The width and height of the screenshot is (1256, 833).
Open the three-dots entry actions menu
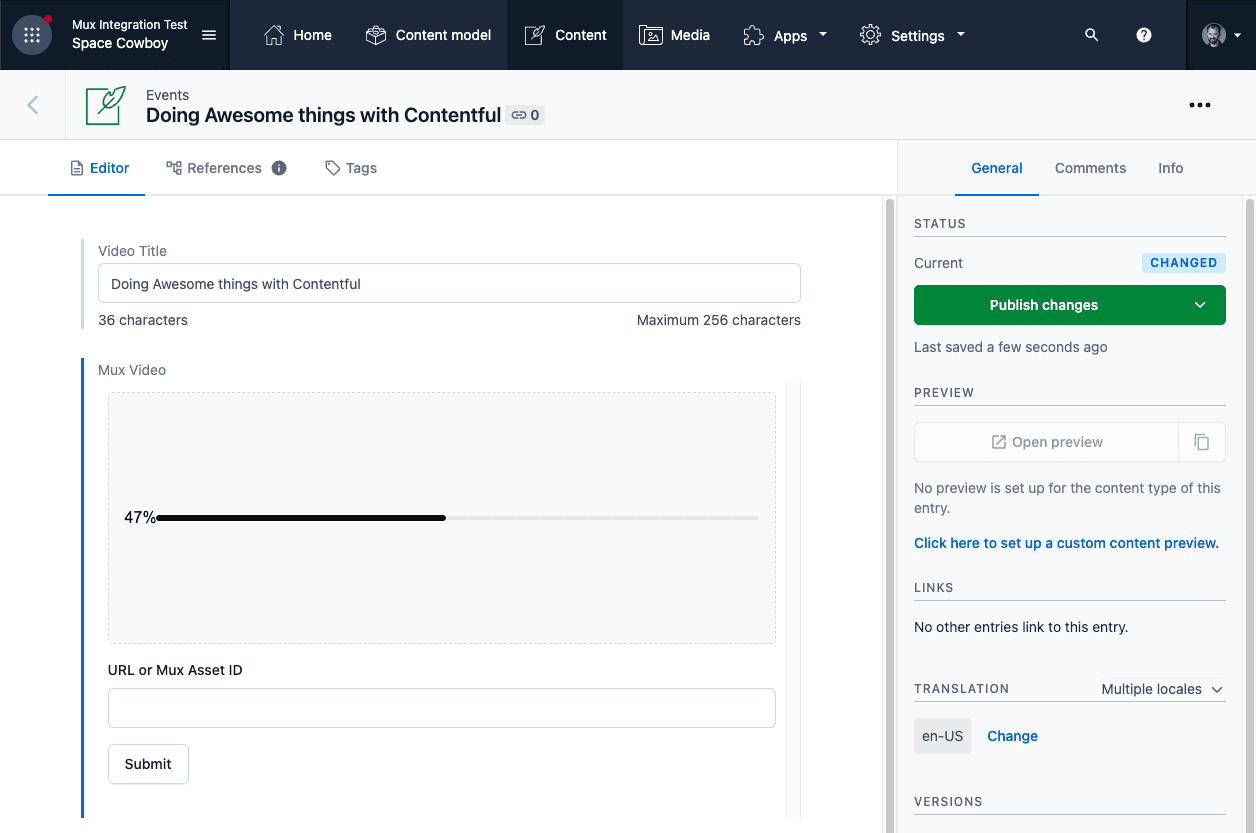(1200, 105)
